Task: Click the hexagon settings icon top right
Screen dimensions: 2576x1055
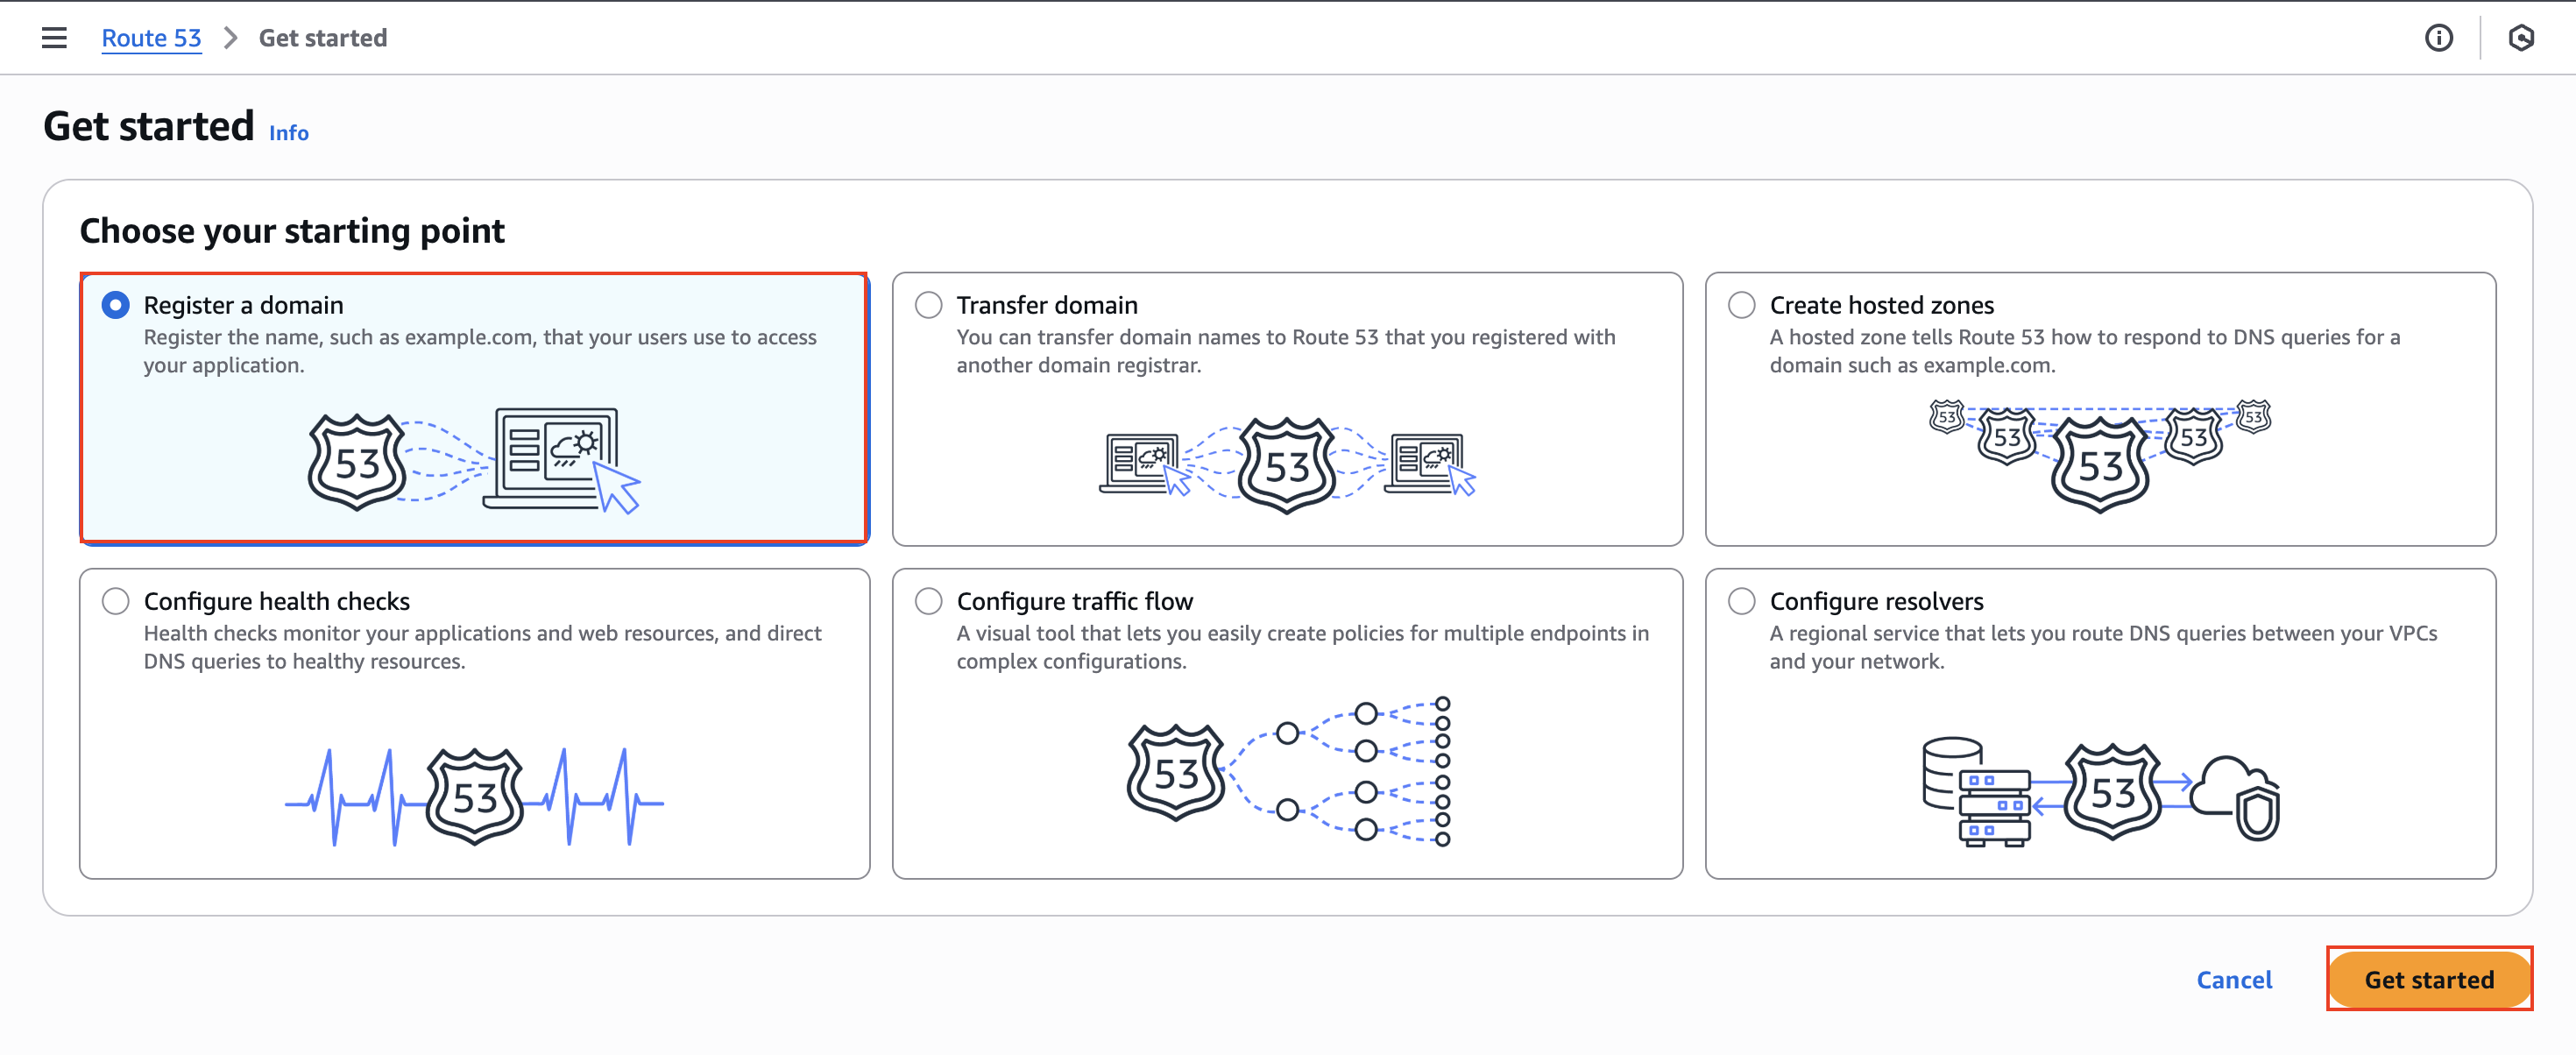Action: coord(2521,38)
